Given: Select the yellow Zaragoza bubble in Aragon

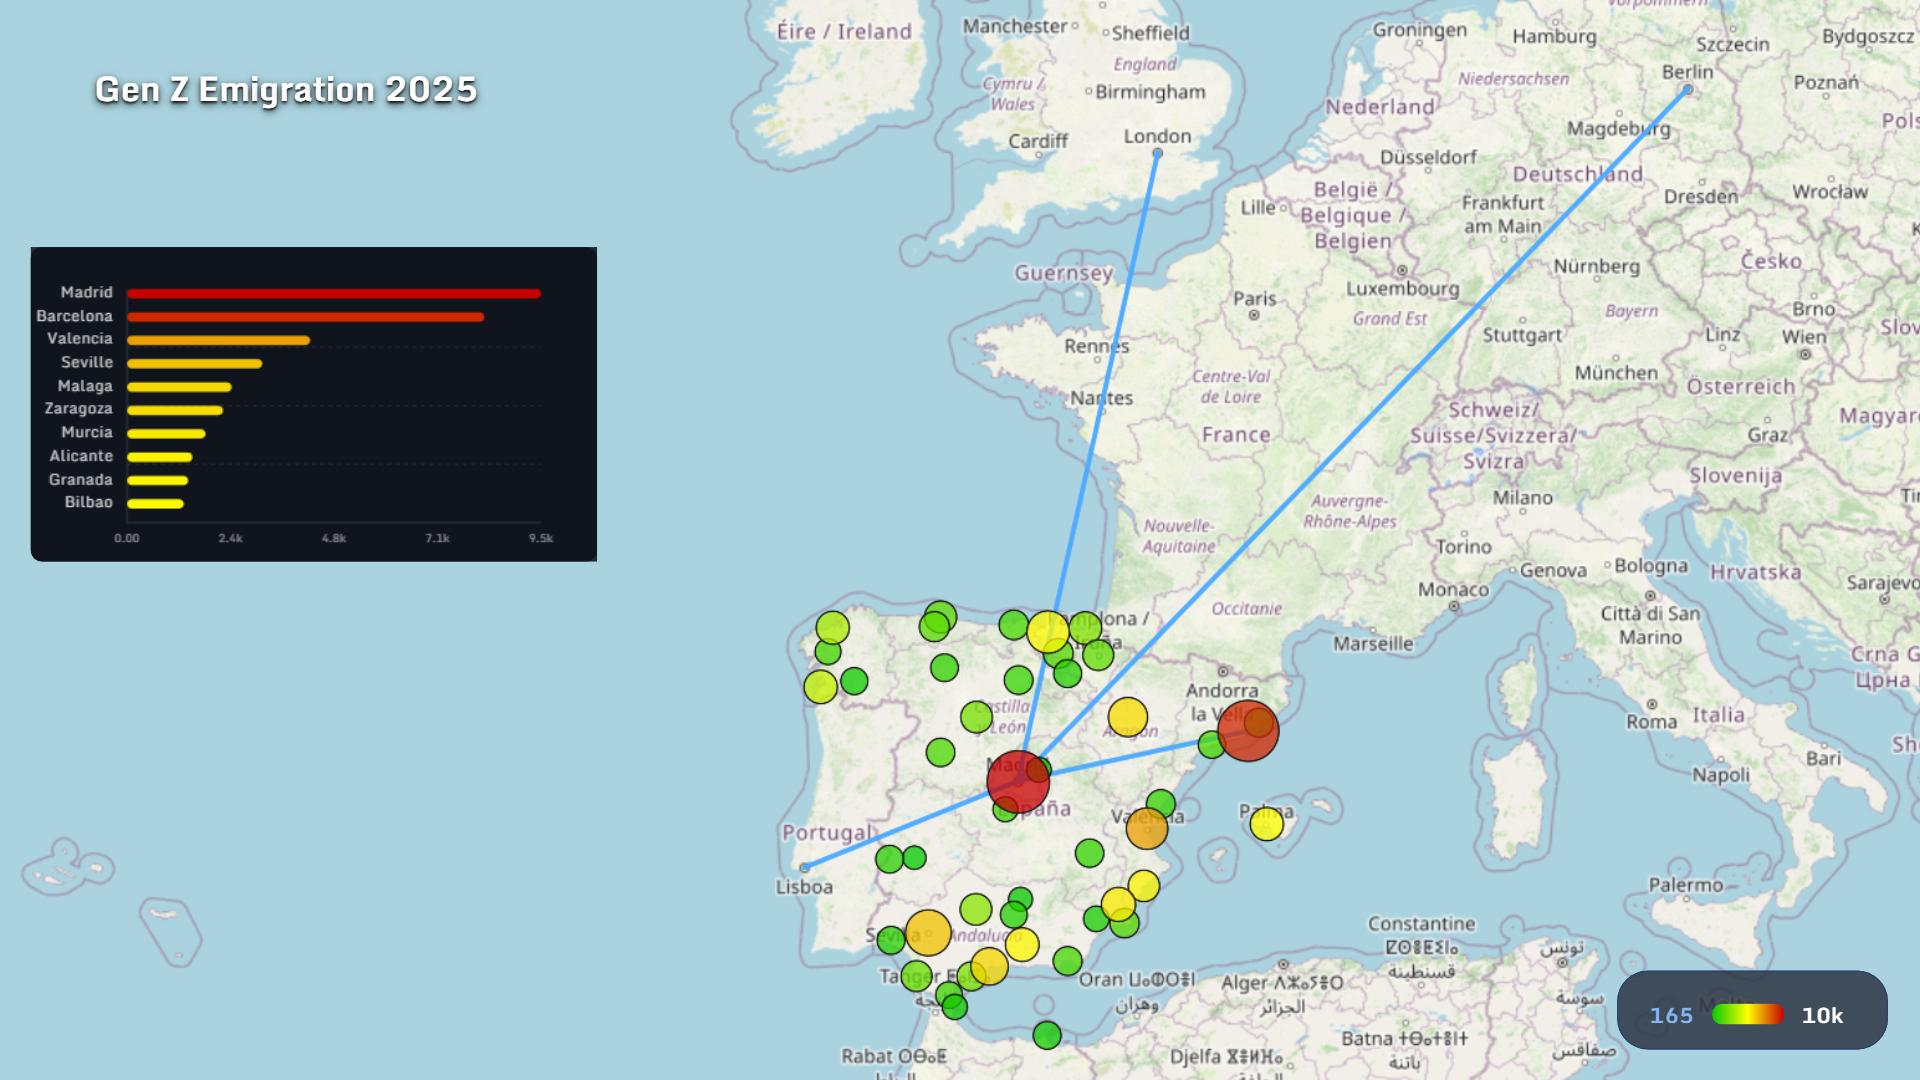Looking at the screenshot, I should pos(1127,717).
